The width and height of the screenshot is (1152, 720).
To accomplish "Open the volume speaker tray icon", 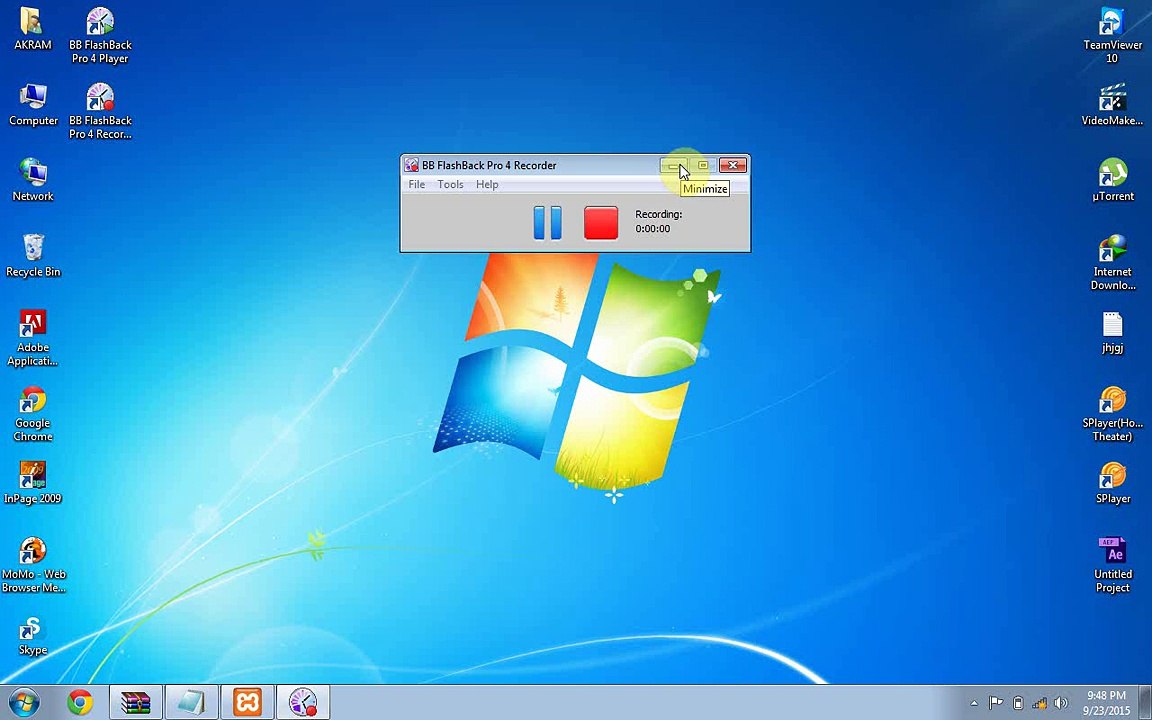I will point(1060,703).
